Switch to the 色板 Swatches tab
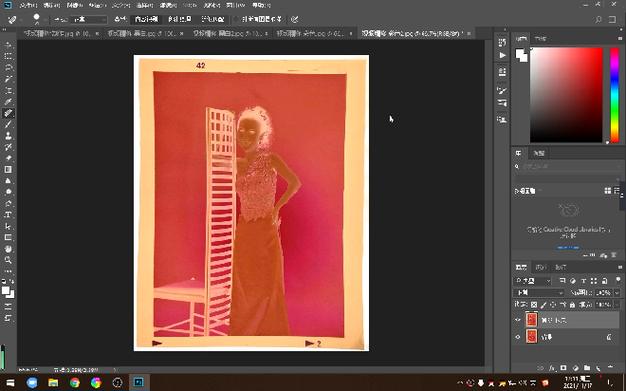Image resolution: width=626 pixels, height=391 pixels. pyautogui.click(x=541, y=38)
